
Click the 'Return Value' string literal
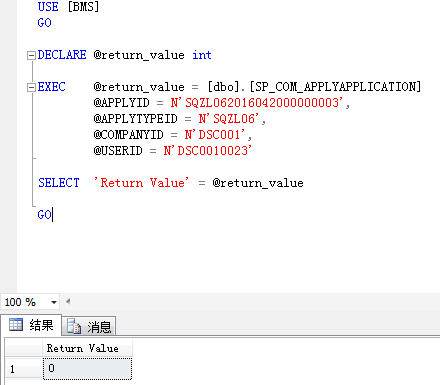coord(141,183)
